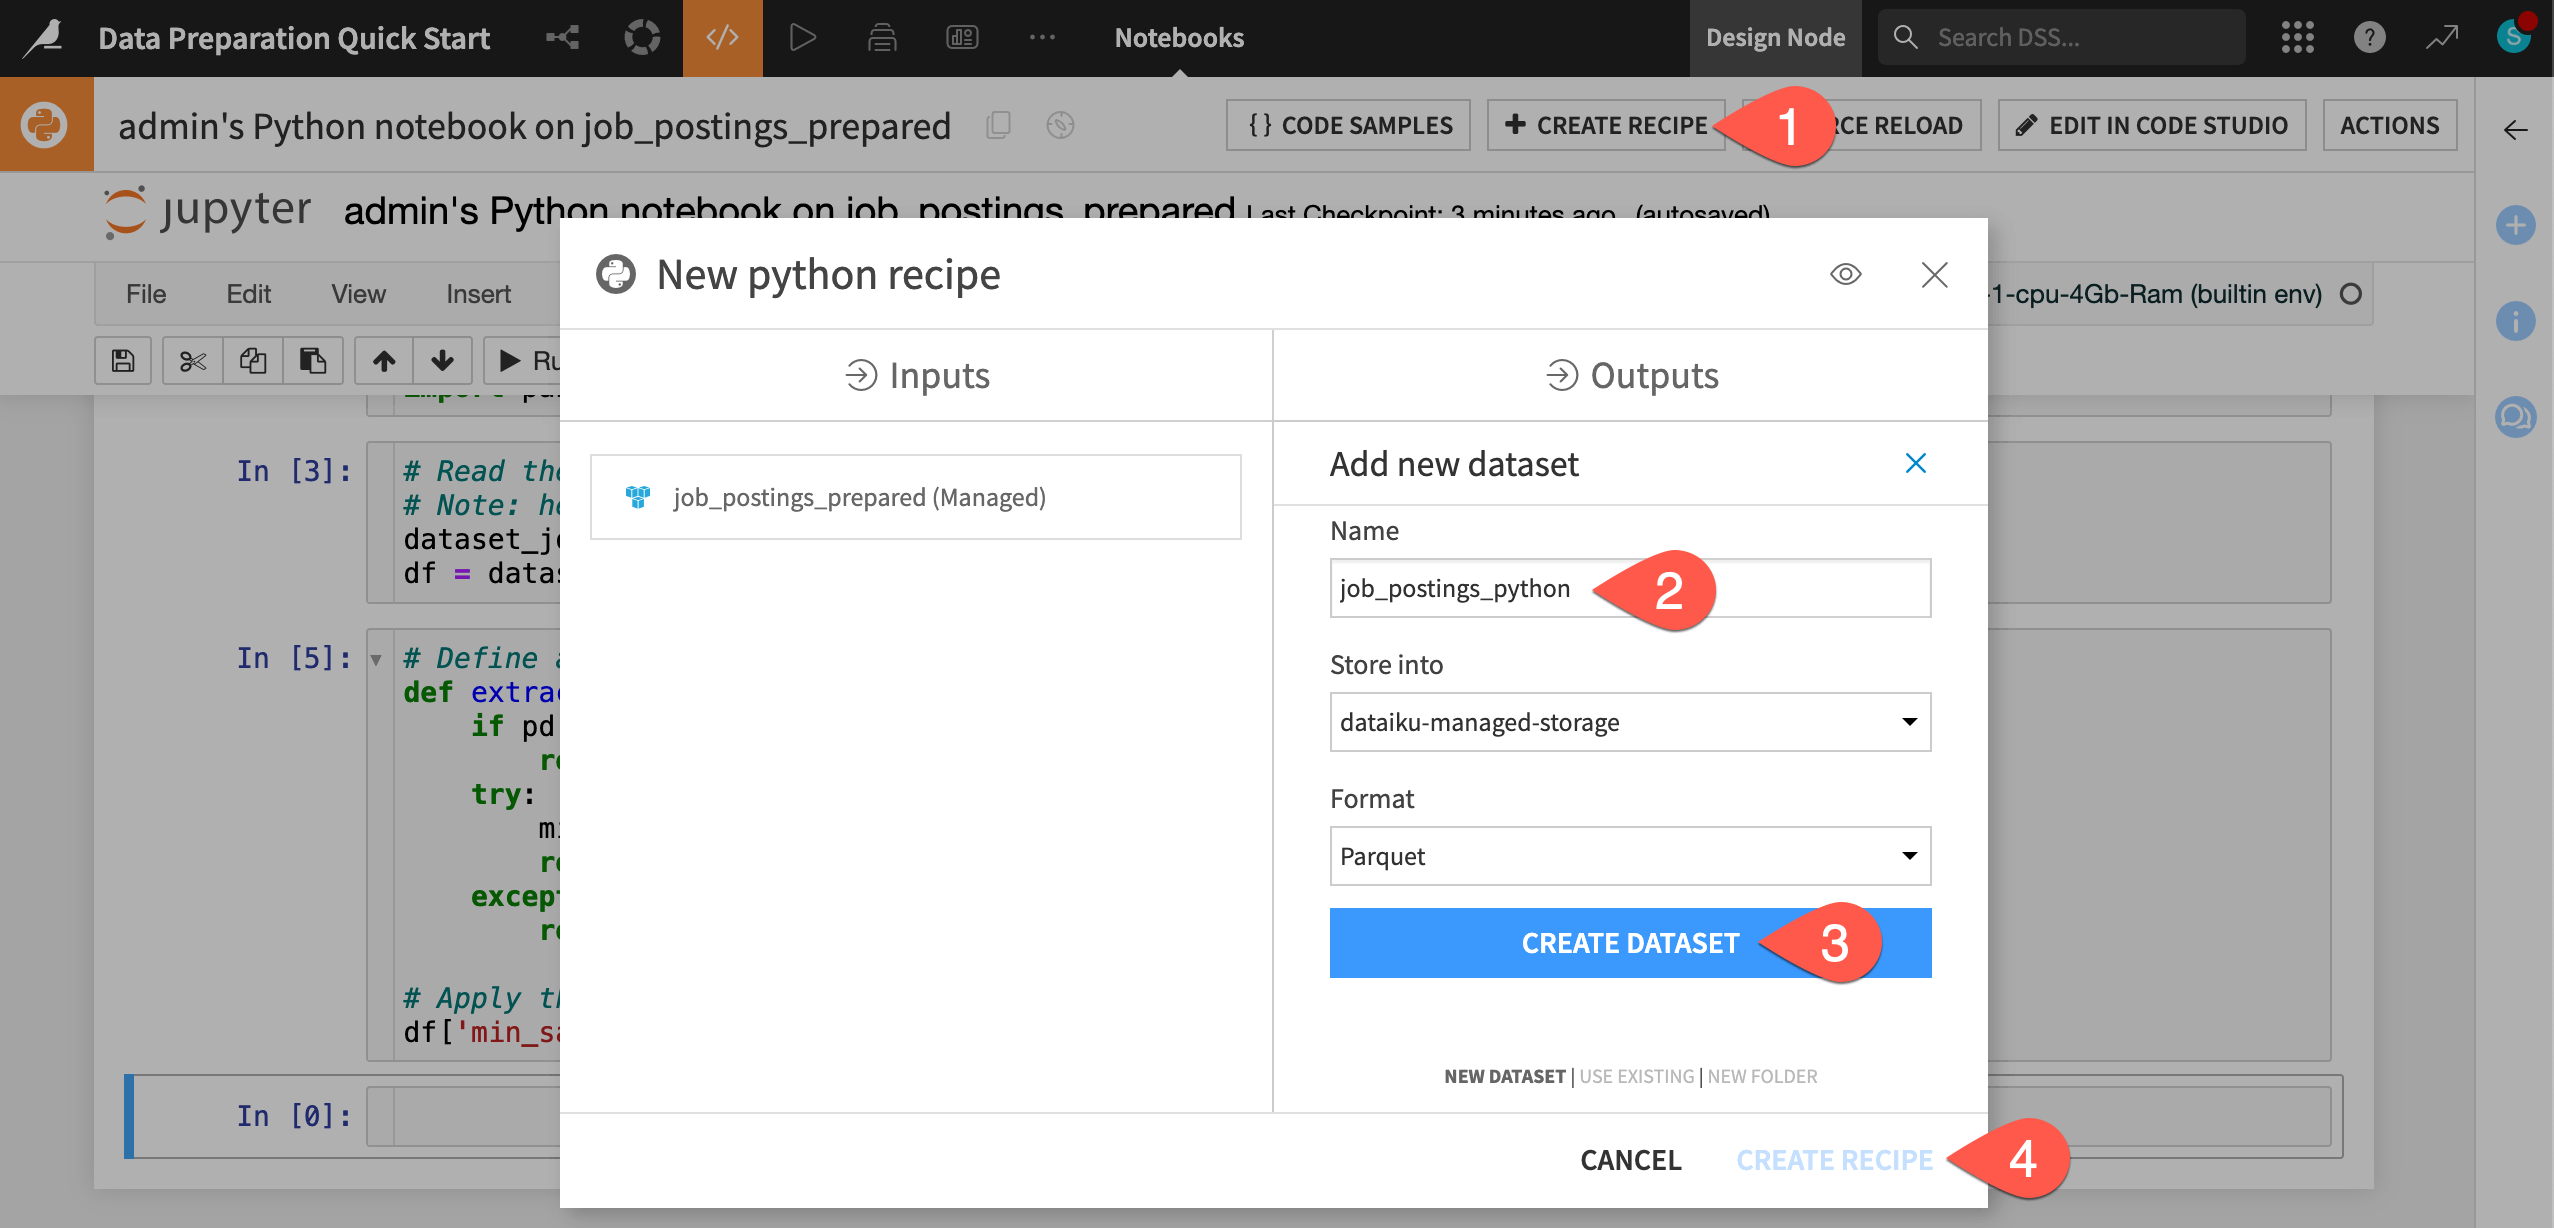Click EDIT IN CODE STUDIO button
The height and width of the screenshot is (1228, 2554).
[x=2152, y=125]
